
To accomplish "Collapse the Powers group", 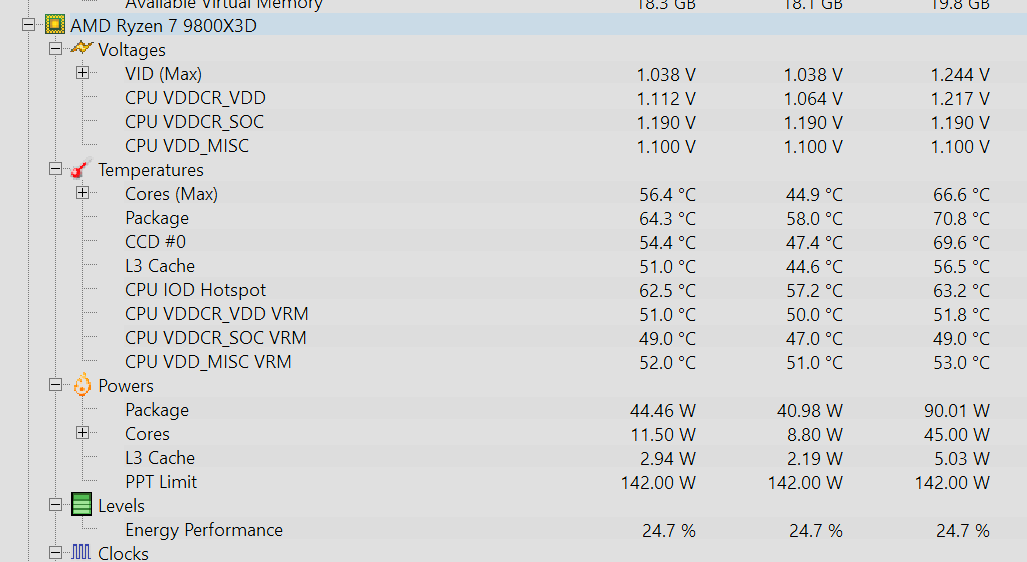I will (x=55, y=385).
